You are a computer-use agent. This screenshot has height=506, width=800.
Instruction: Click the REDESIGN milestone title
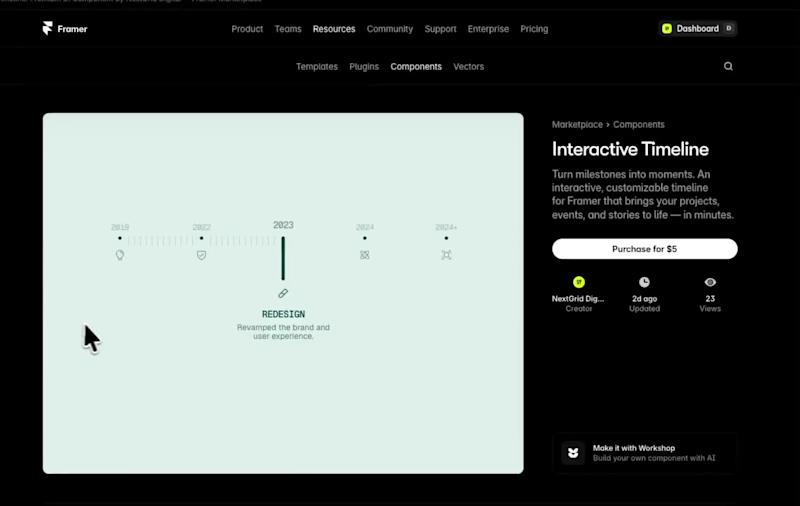pos(283,314)
